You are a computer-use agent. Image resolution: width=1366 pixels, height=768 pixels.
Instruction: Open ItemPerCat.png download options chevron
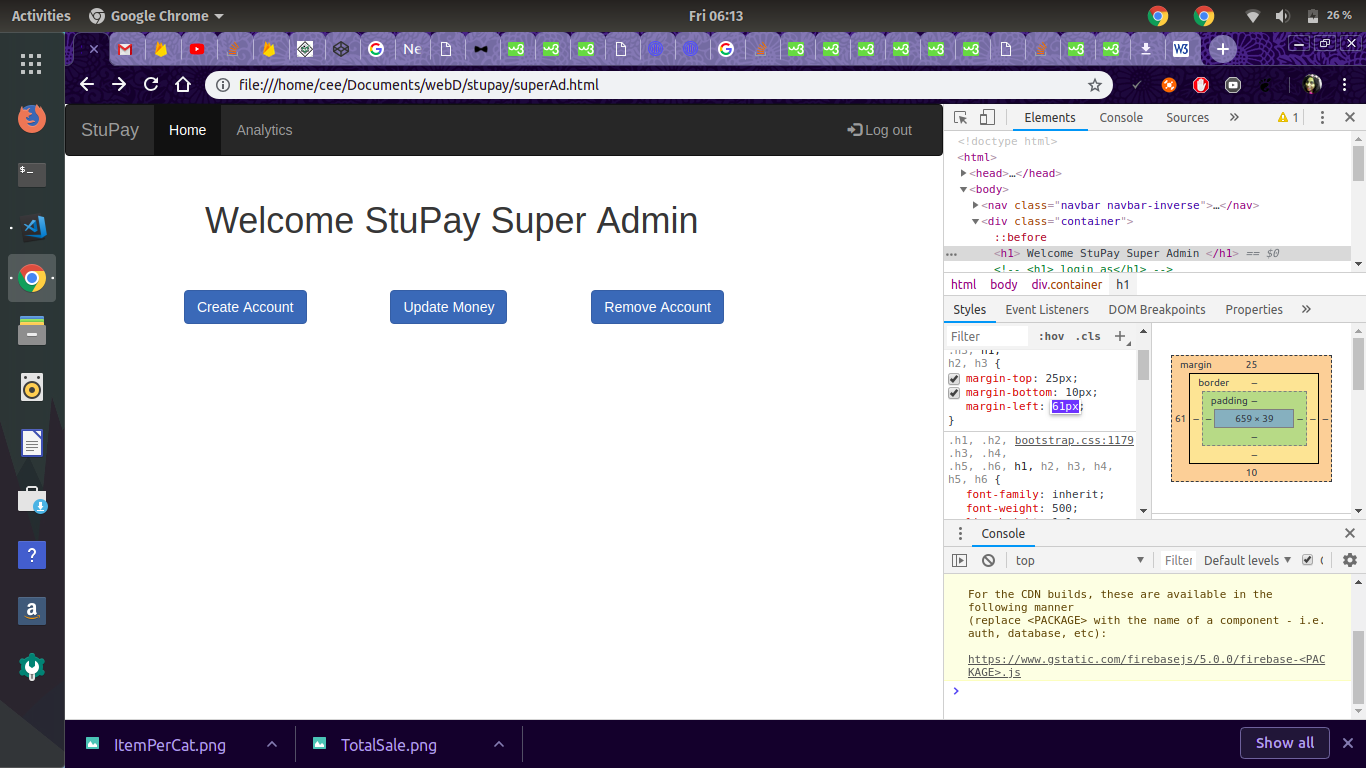pyautogui.click(x=271, y=744)
